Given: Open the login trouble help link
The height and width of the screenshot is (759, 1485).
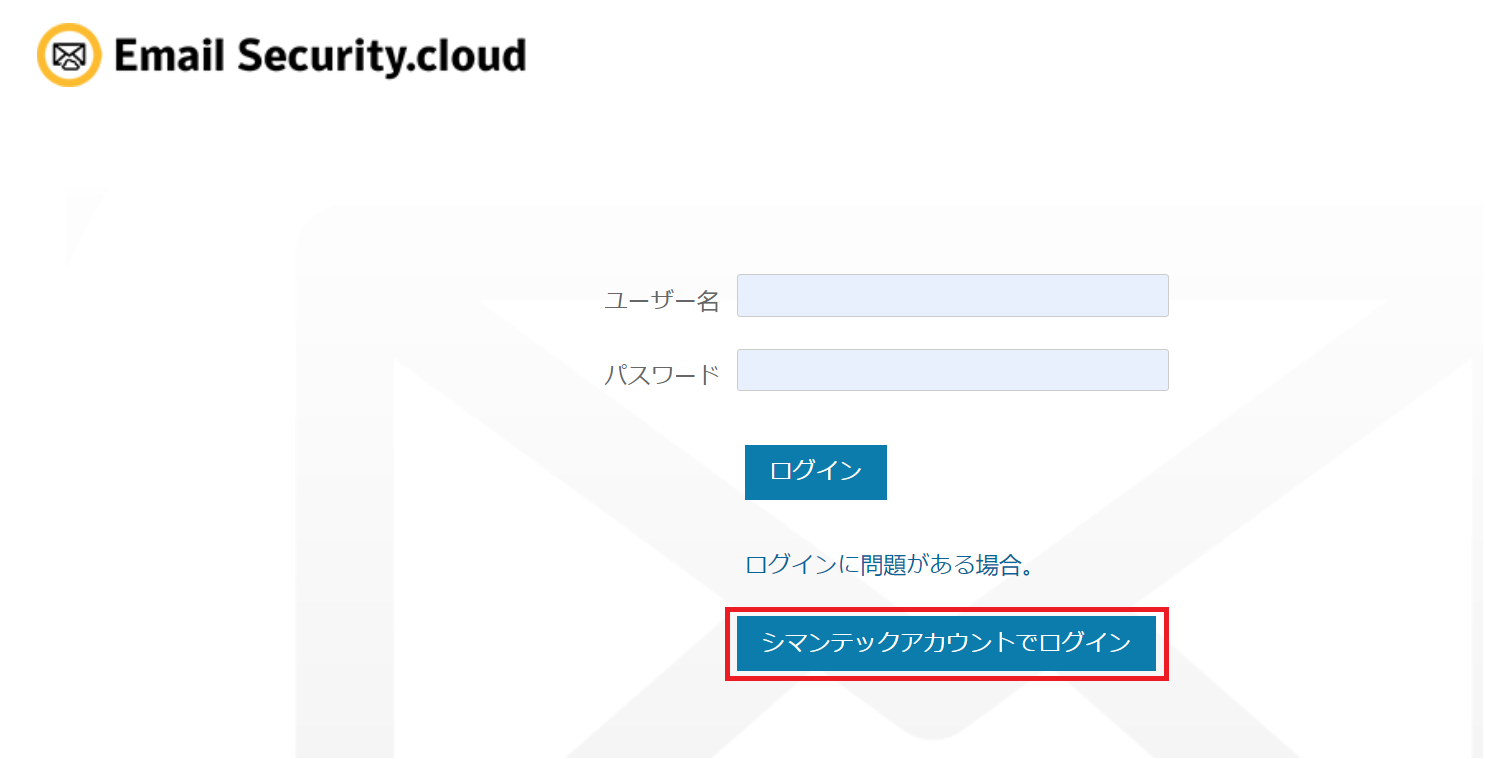Looking at the screenshot, I should pyautogui.click(x=889, y=565).
